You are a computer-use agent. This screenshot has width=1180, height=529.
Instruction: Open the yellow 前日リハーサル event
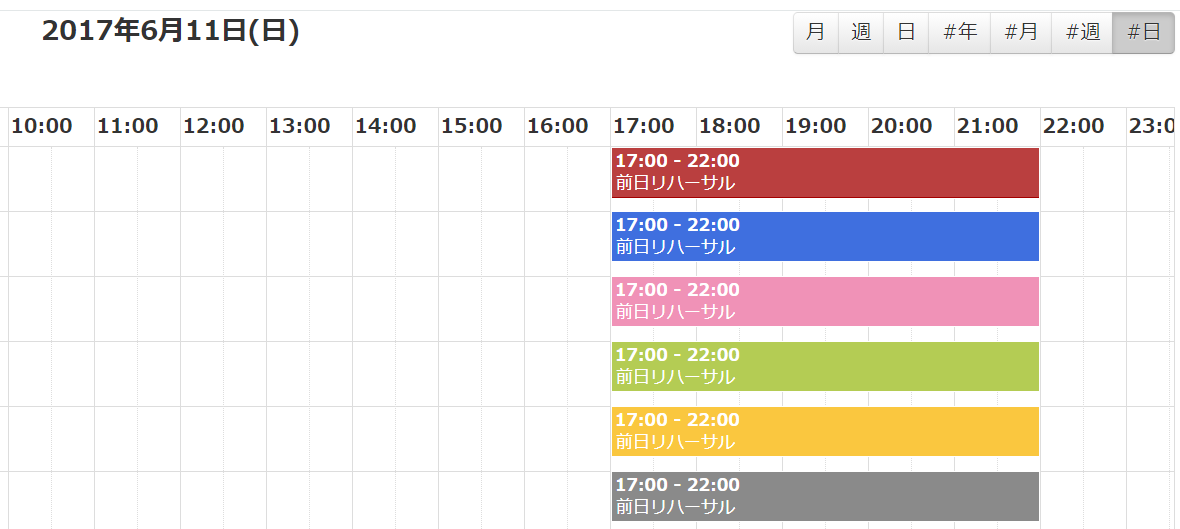[825, 431]
